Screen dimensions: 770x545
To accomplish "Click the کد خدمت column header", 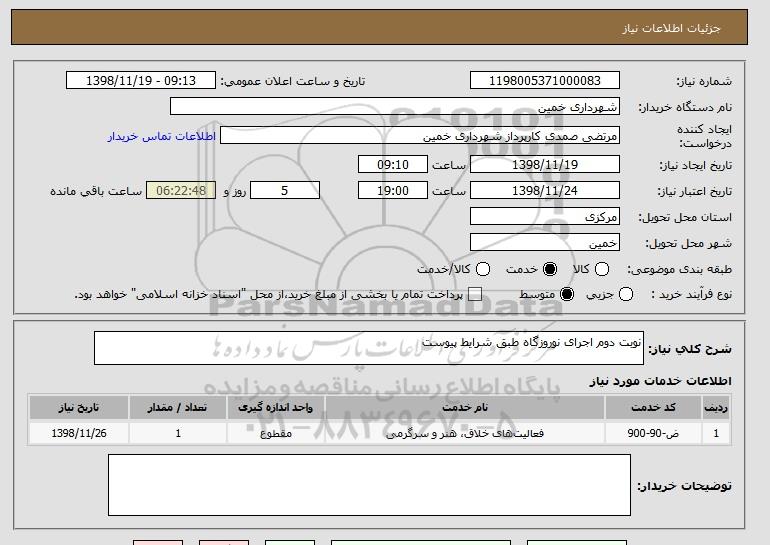I will (653, 408).
